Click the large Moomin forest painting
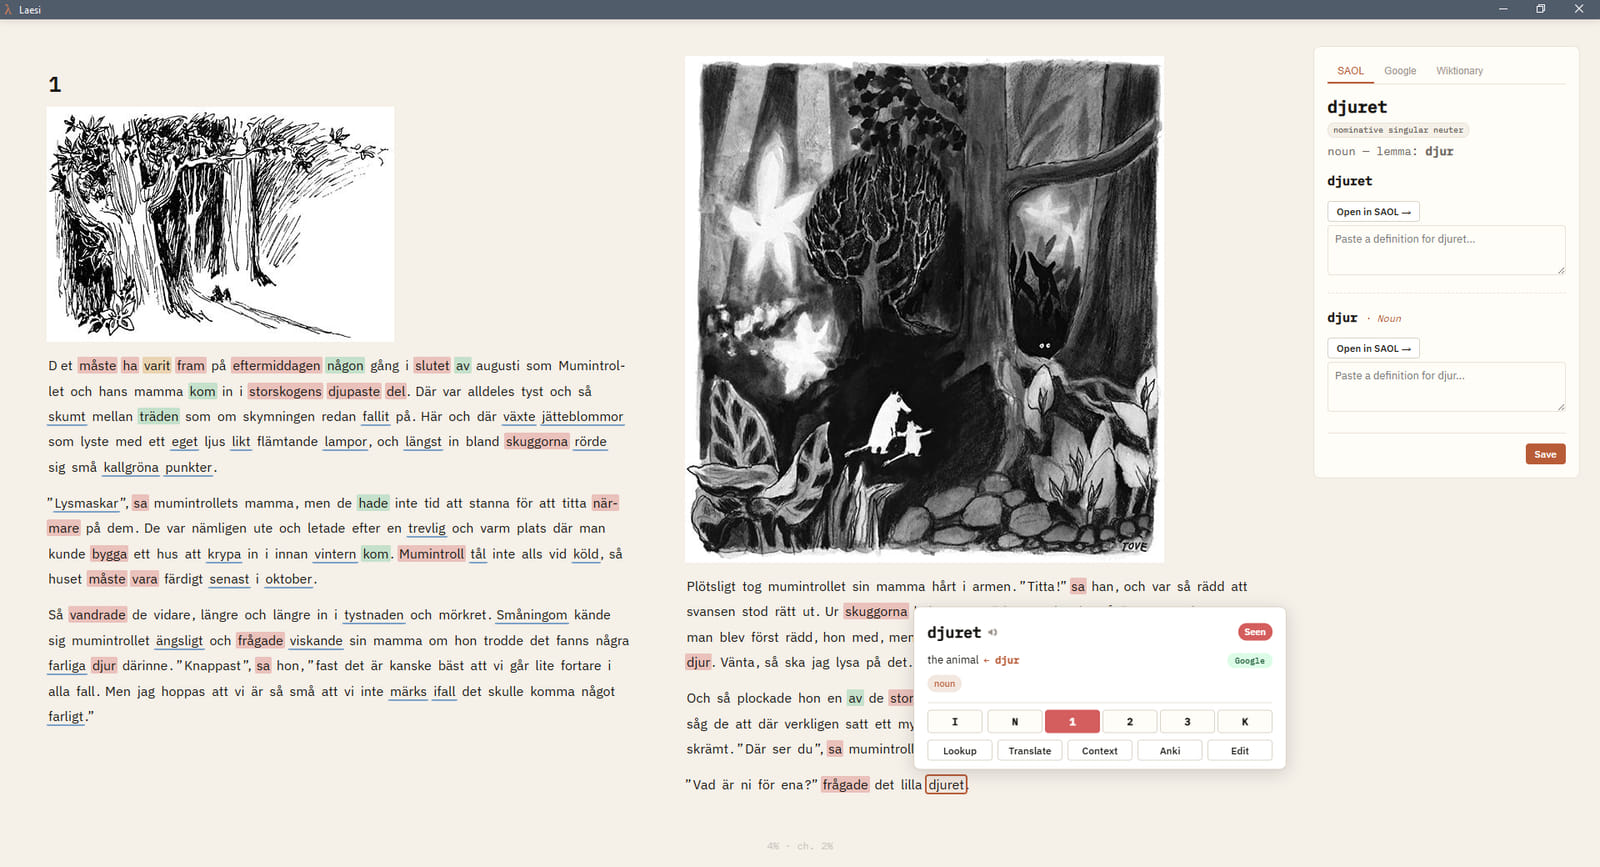Screen dimensions: 1600x867 [924, 308]
